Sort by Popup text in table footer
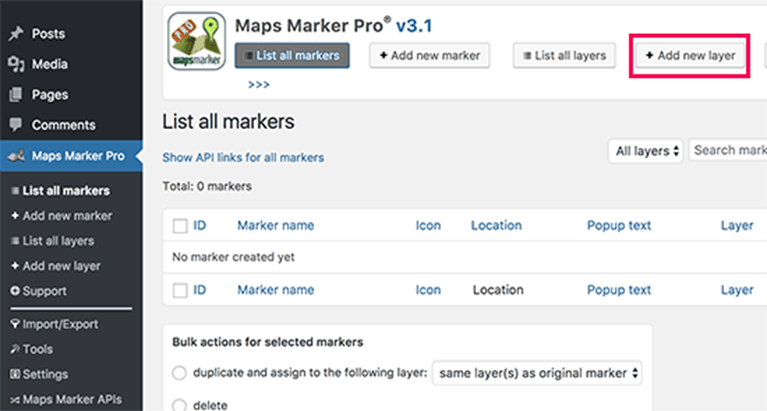Image resolution: width=767 pixels, height=411 pixels. 619,290
